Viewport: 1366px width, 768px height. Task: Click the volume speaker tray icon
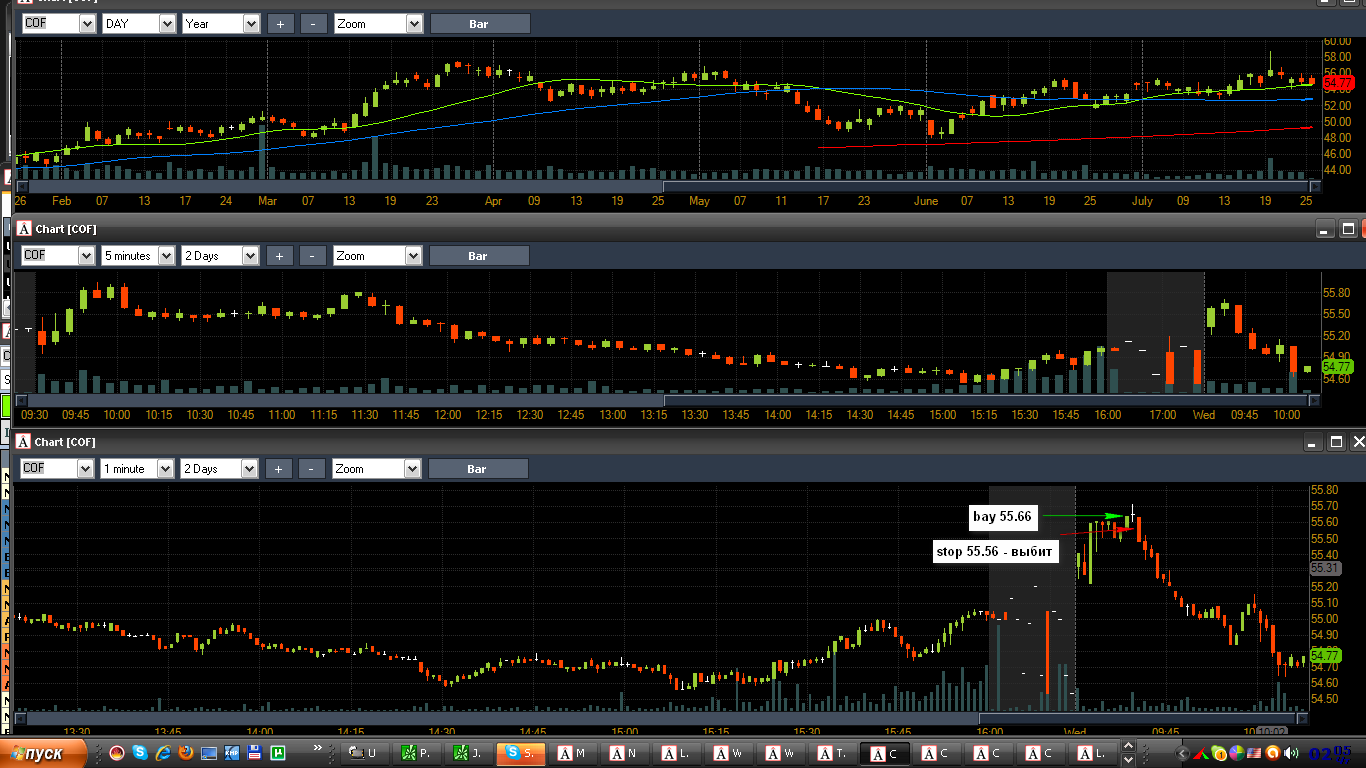(1291, 753)
